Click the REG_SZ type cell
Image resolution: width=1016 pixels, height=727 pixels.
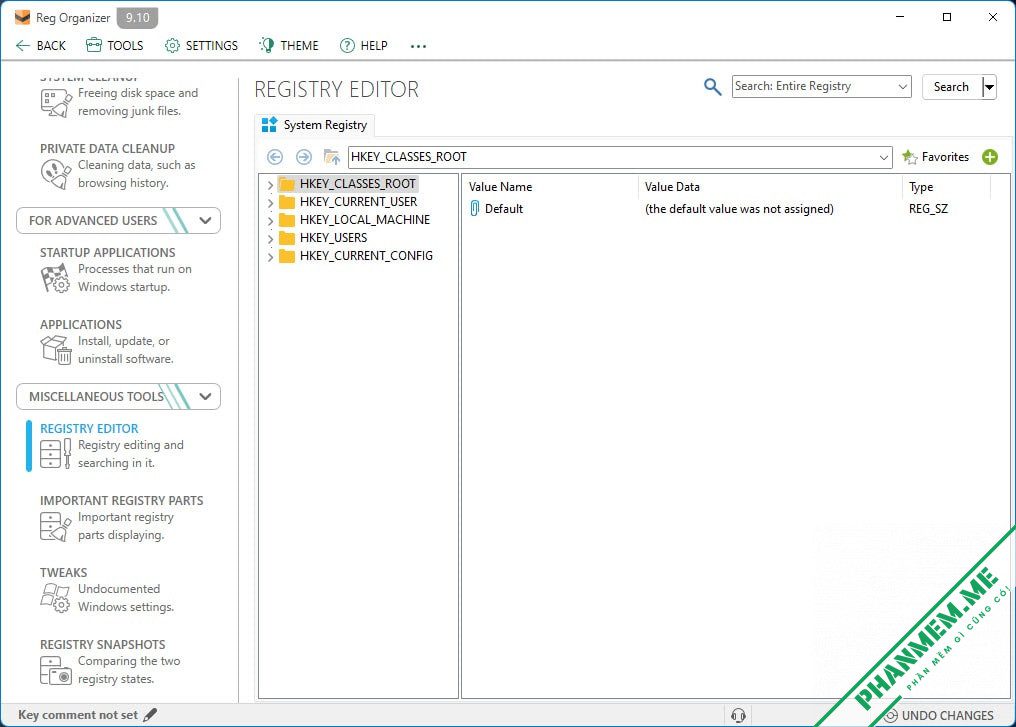coord(928,209)
